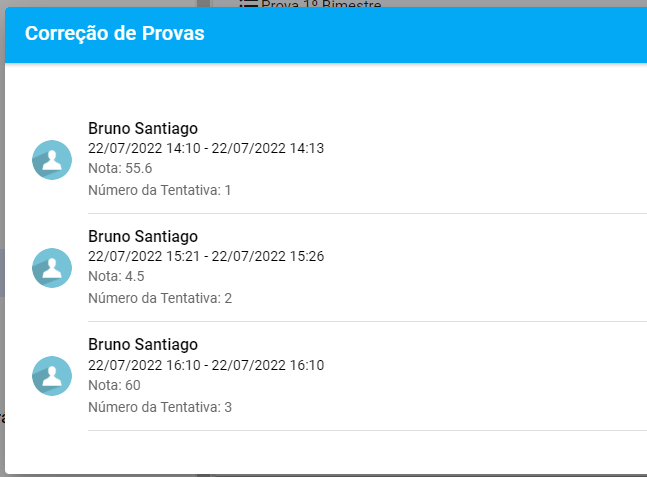Click Número da Tentativa: 3 label

coord(160,407)
